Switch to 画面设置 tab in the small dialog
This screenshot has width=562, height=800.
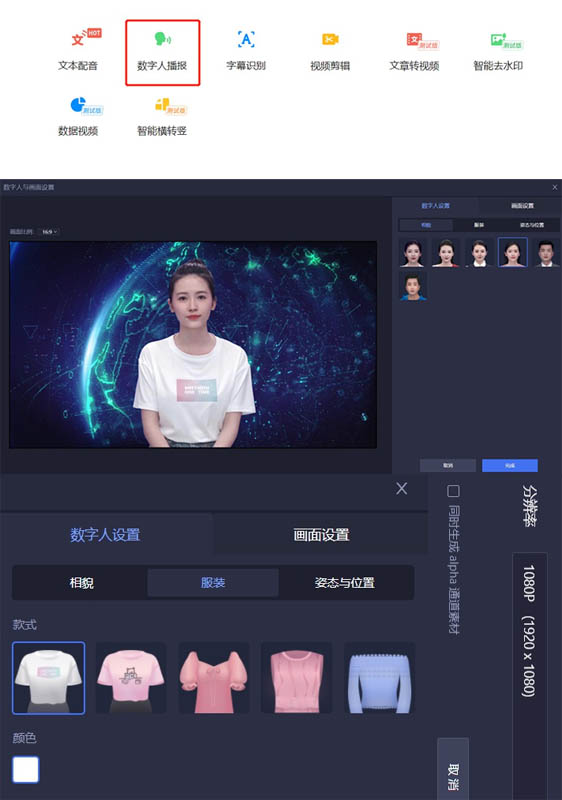522,206
